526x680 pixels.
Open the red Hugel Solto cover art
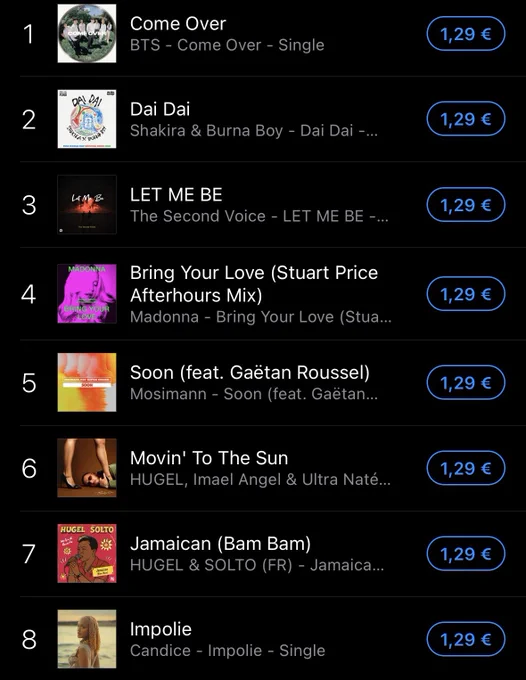[x=87, y=553]
